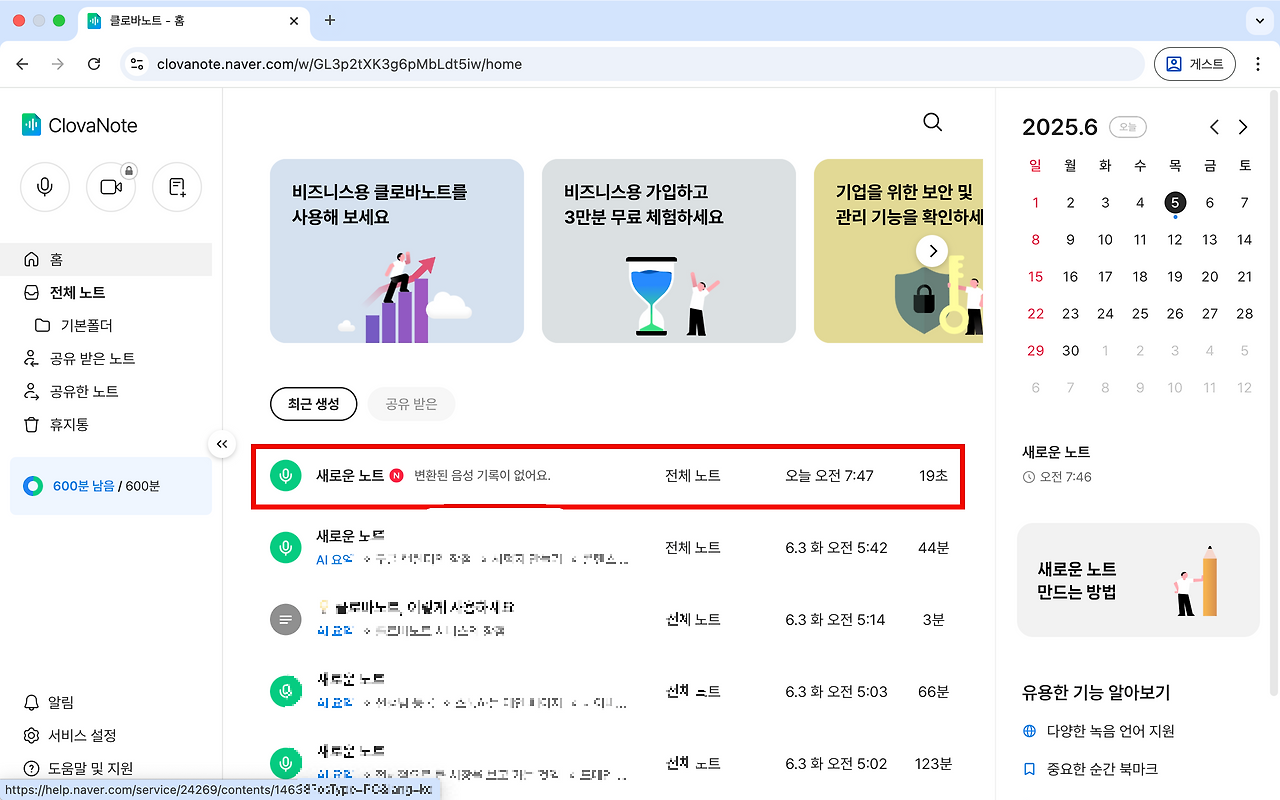Open the 44분 note from 오전 5:42
The width and height of the screenshot is (1280, 800).
608,548
